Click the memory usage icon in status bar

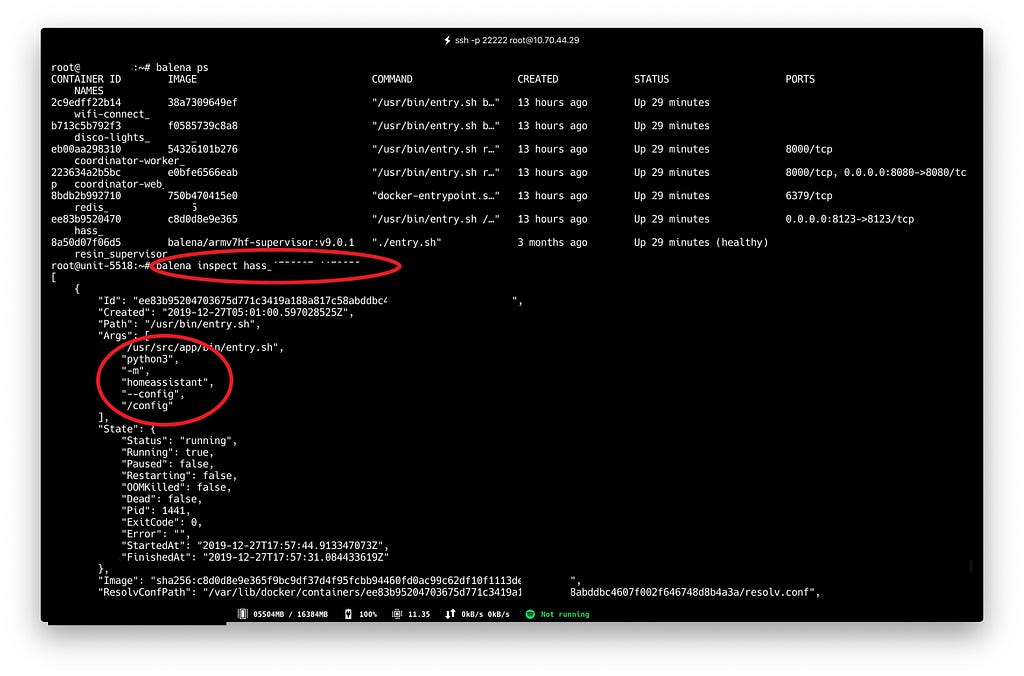pyautogui.click(x=242, y=614)
